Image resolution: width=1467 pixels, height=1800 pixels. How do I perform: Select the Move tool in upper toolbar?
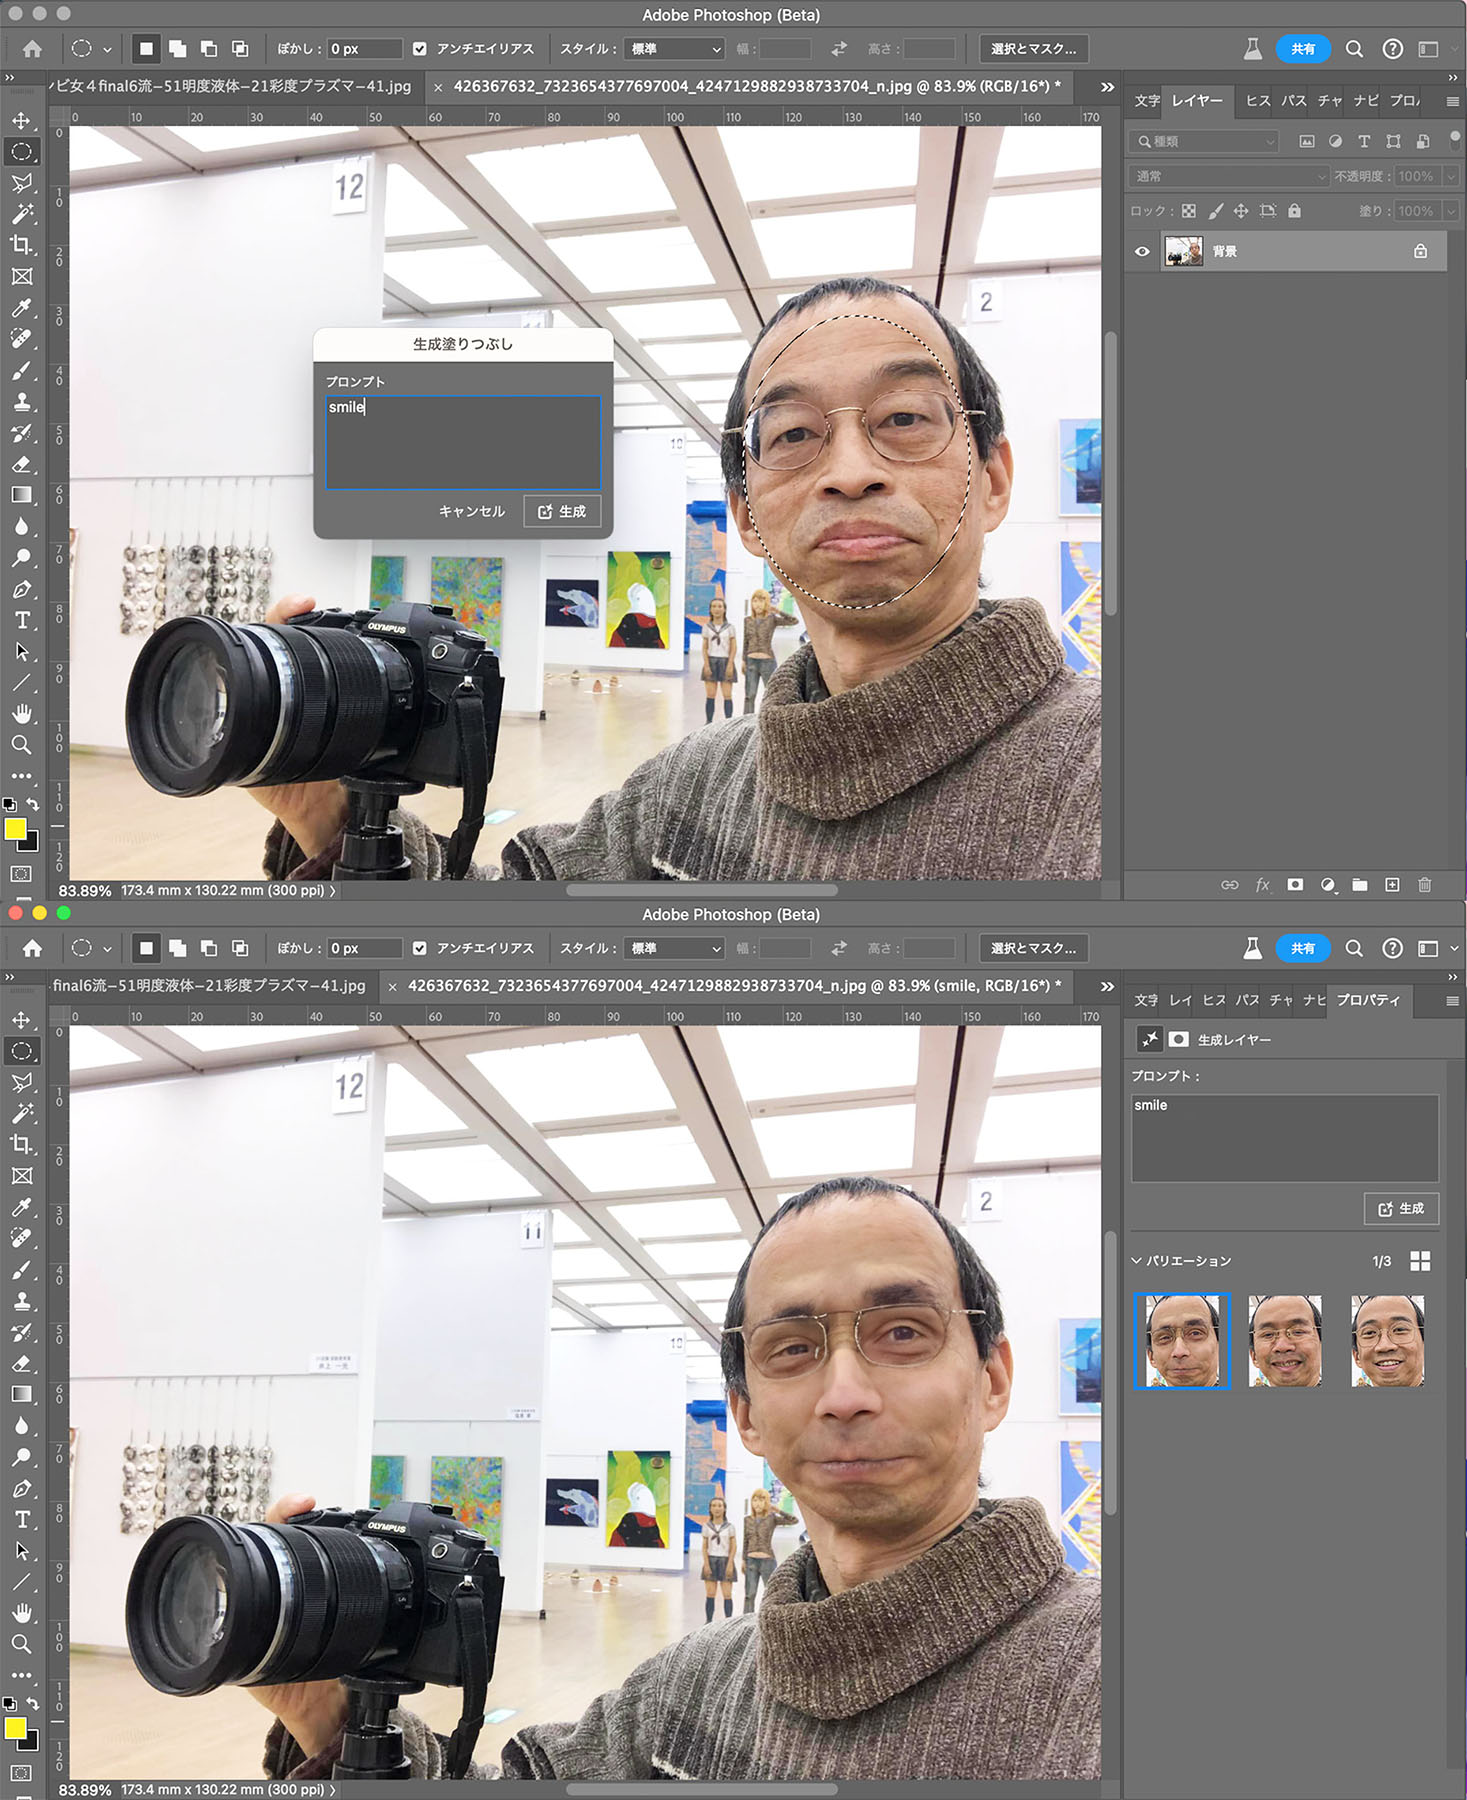point(21,121)
